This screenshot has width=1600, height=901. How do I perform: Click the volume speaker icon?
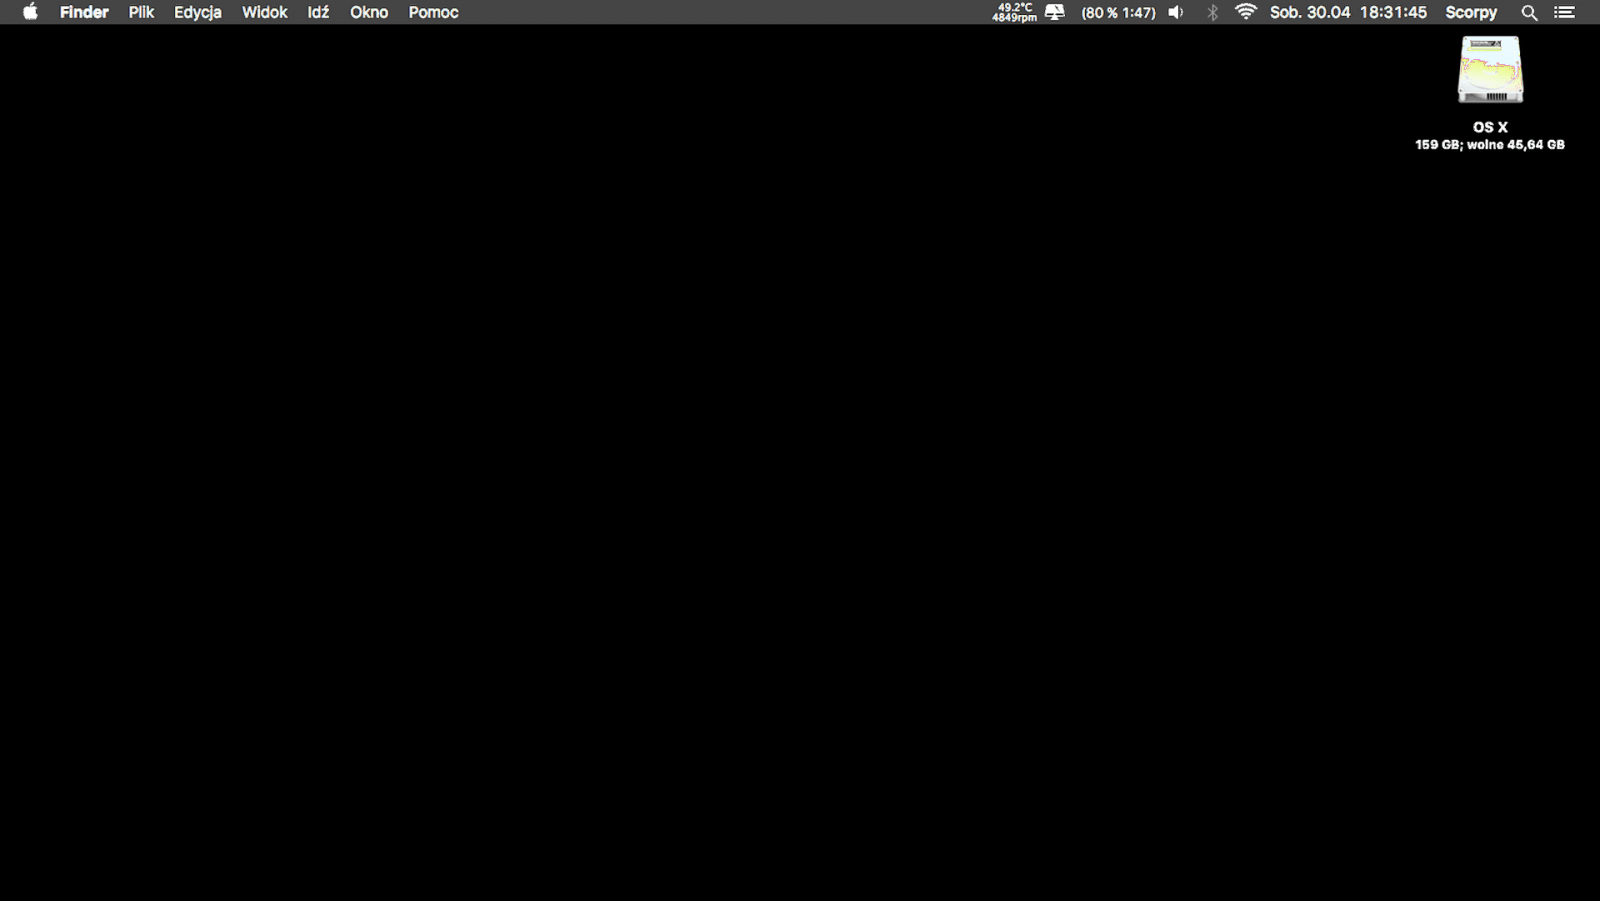(x=1175, y=13)
